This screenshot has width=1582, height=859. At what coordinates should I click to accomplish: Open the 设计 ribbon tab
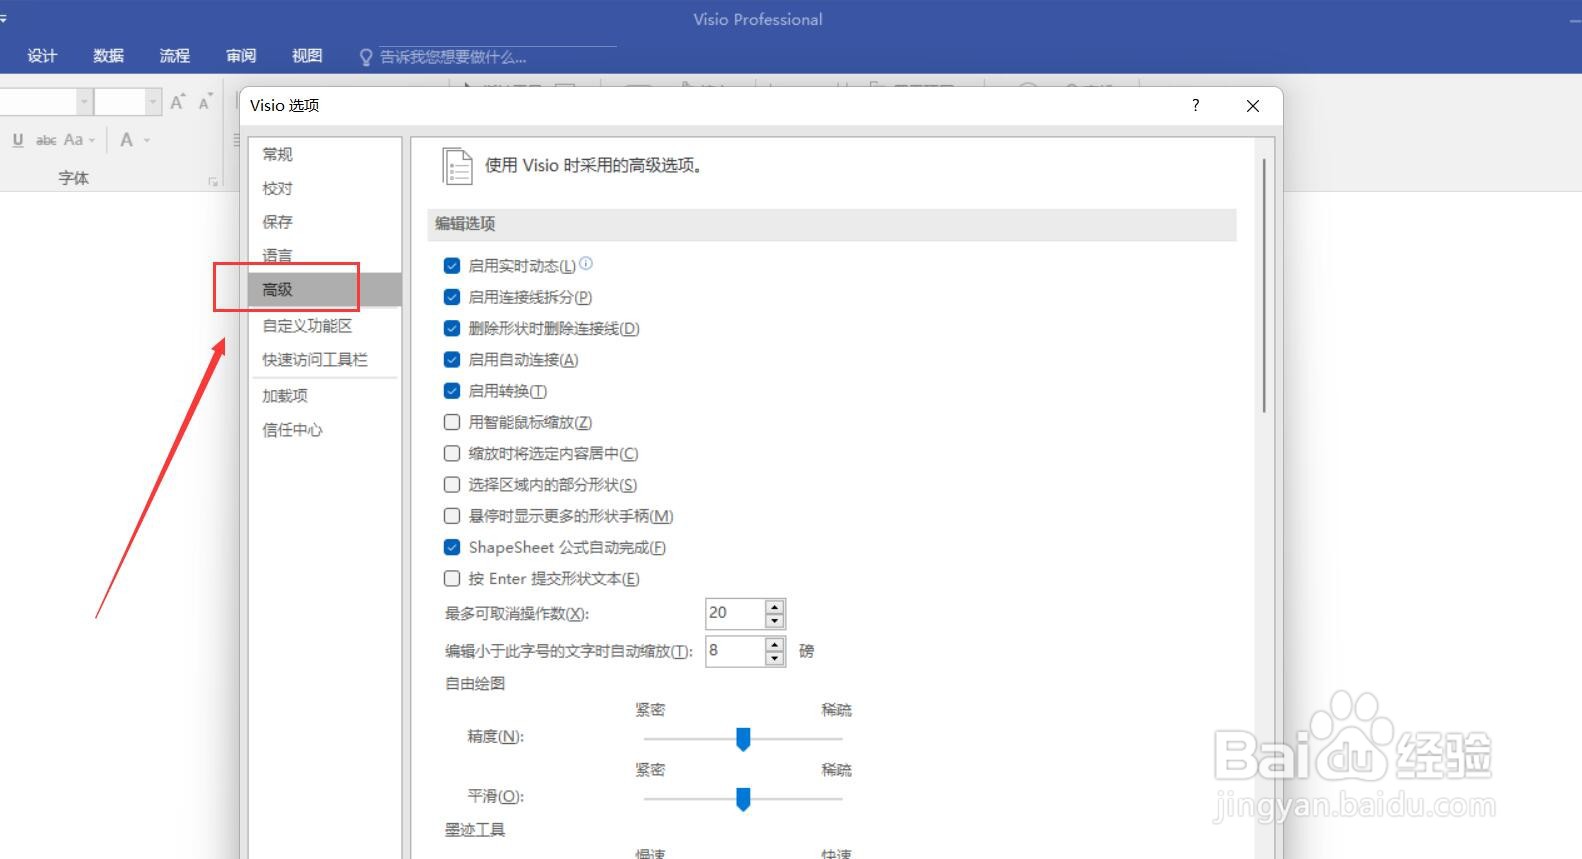coord(42,56)
